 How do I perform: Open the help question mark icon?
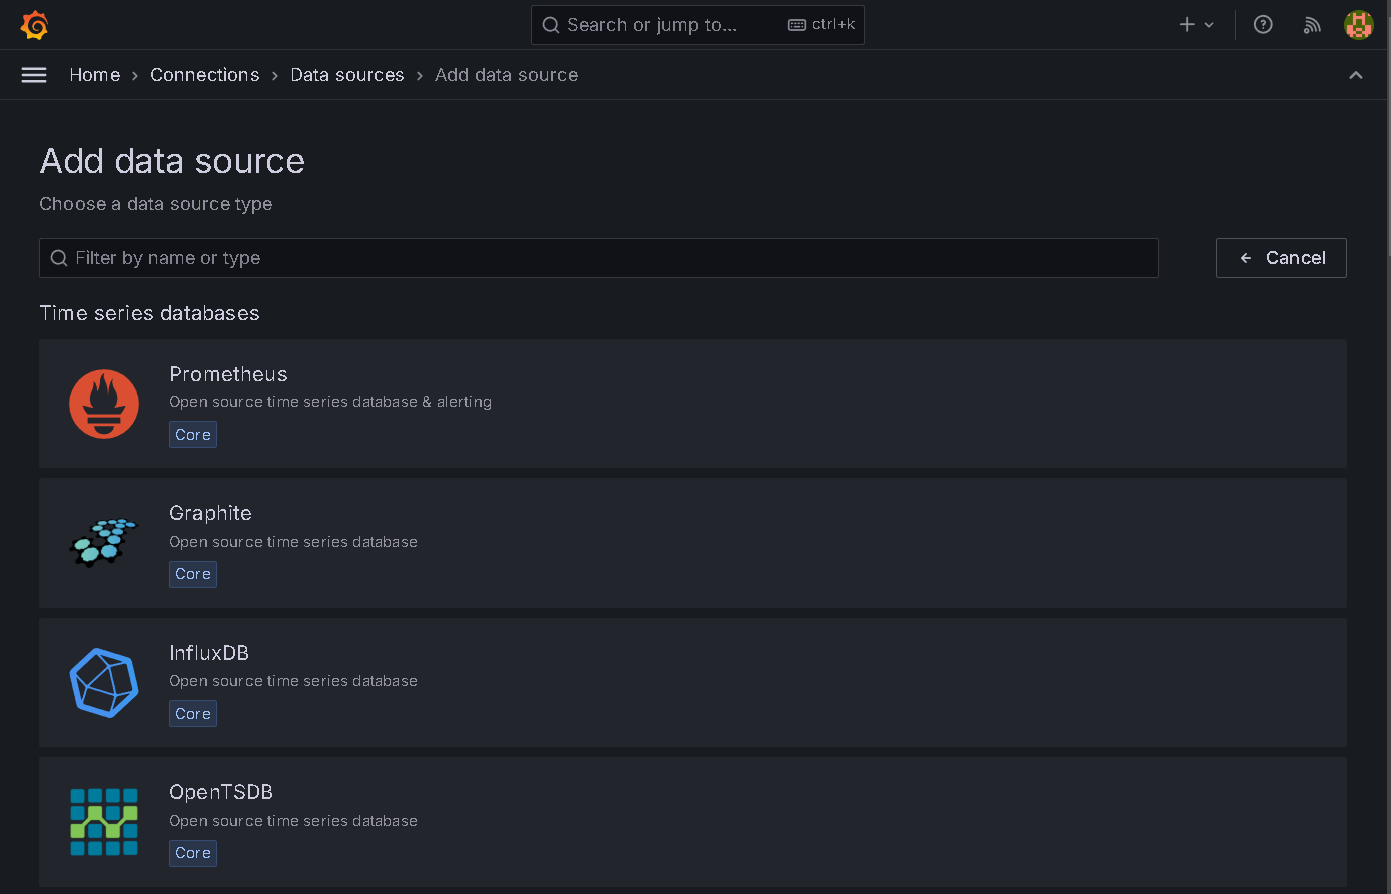[x=1263, y=25]
